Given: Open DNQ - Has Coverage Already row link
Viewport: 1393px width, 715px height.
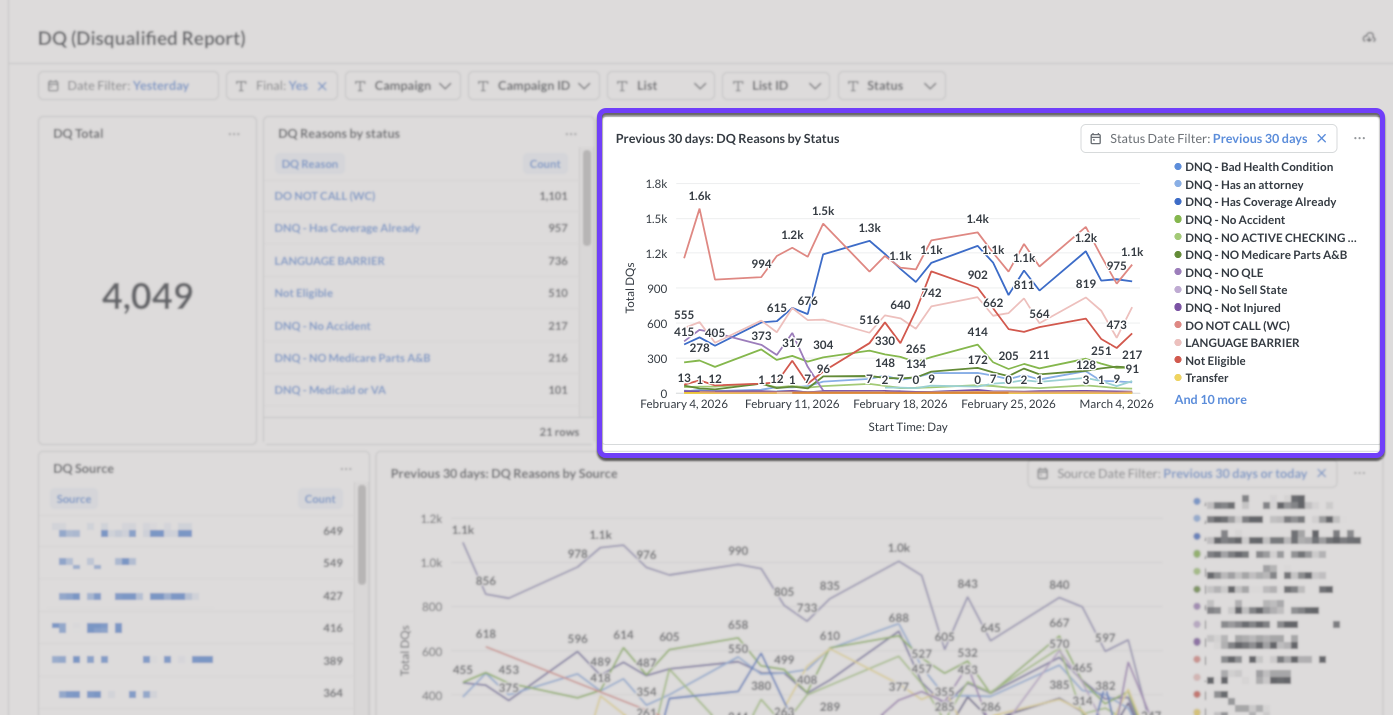Looking at the screenshot, I should [x=347, y=228].
